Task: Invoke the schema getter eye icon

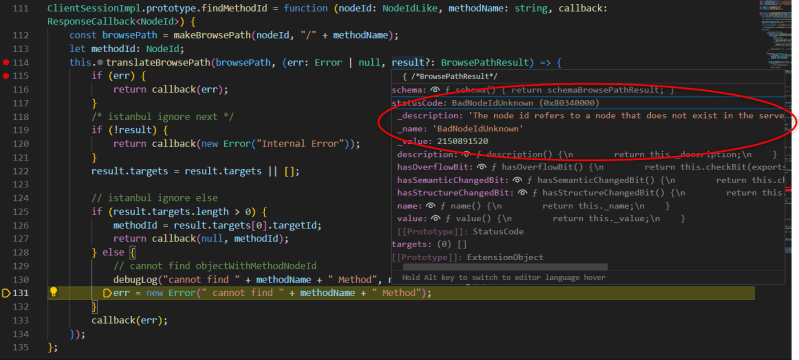Action: coord(435,90)
